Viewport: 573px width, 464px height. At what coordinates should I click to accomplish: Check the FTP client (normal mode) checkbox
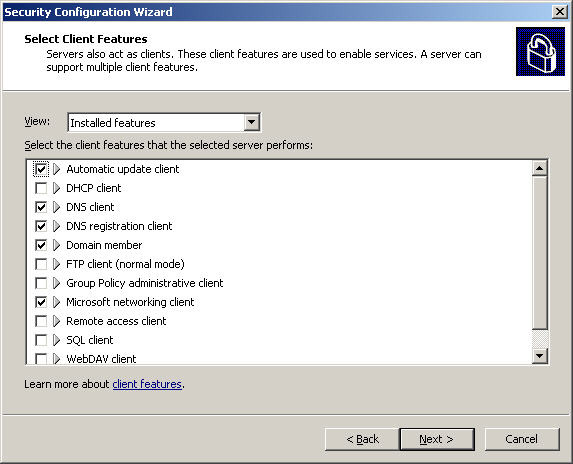(41, 264)
